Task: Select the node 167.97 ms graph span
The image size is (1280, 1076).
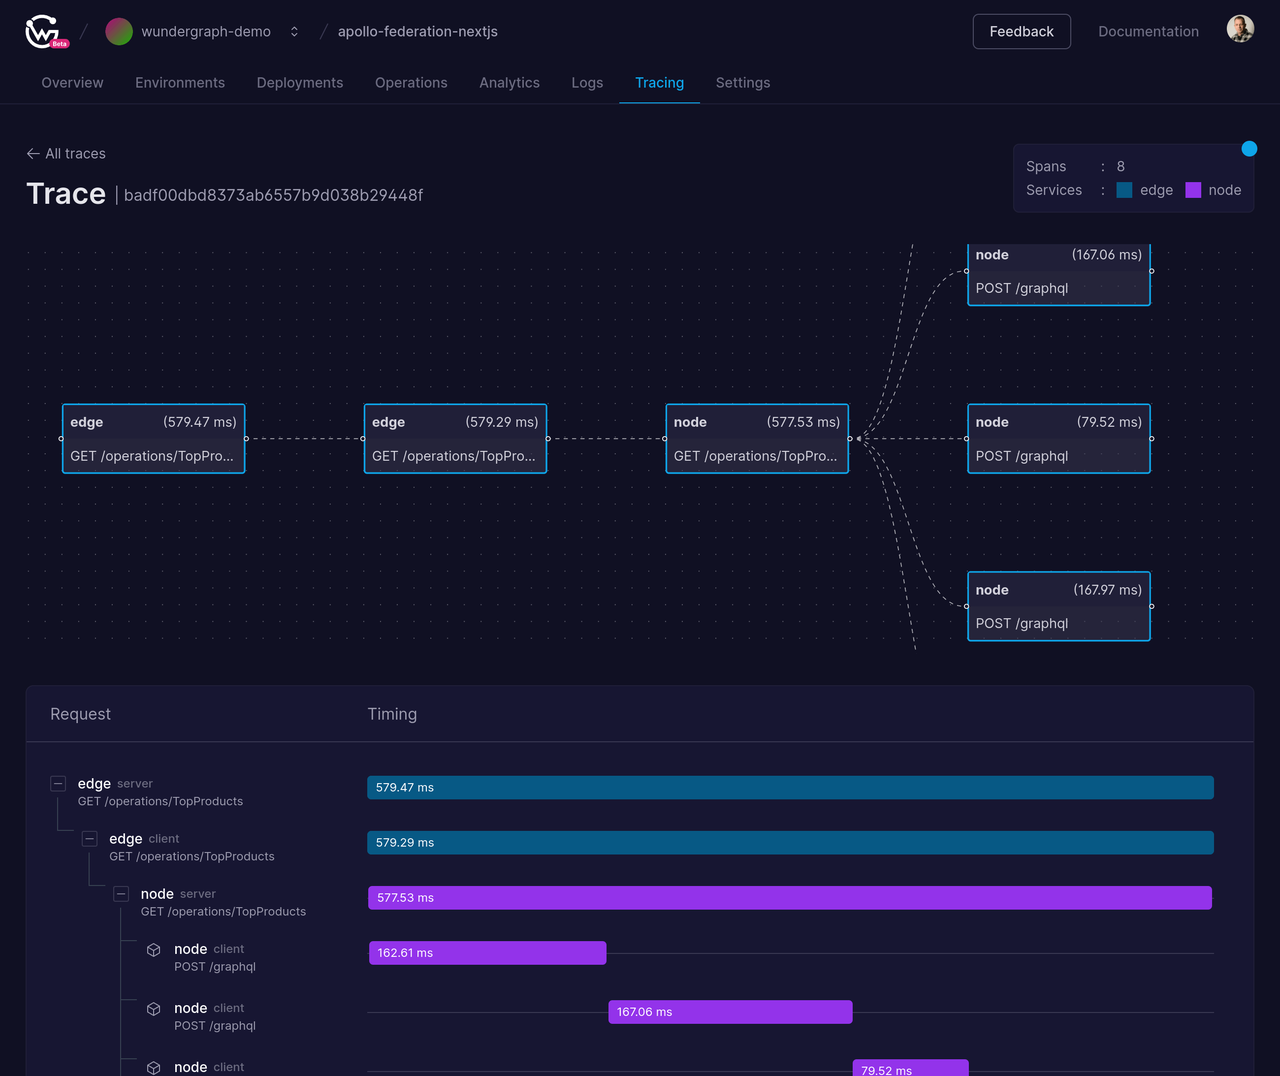Action: 1059,606
